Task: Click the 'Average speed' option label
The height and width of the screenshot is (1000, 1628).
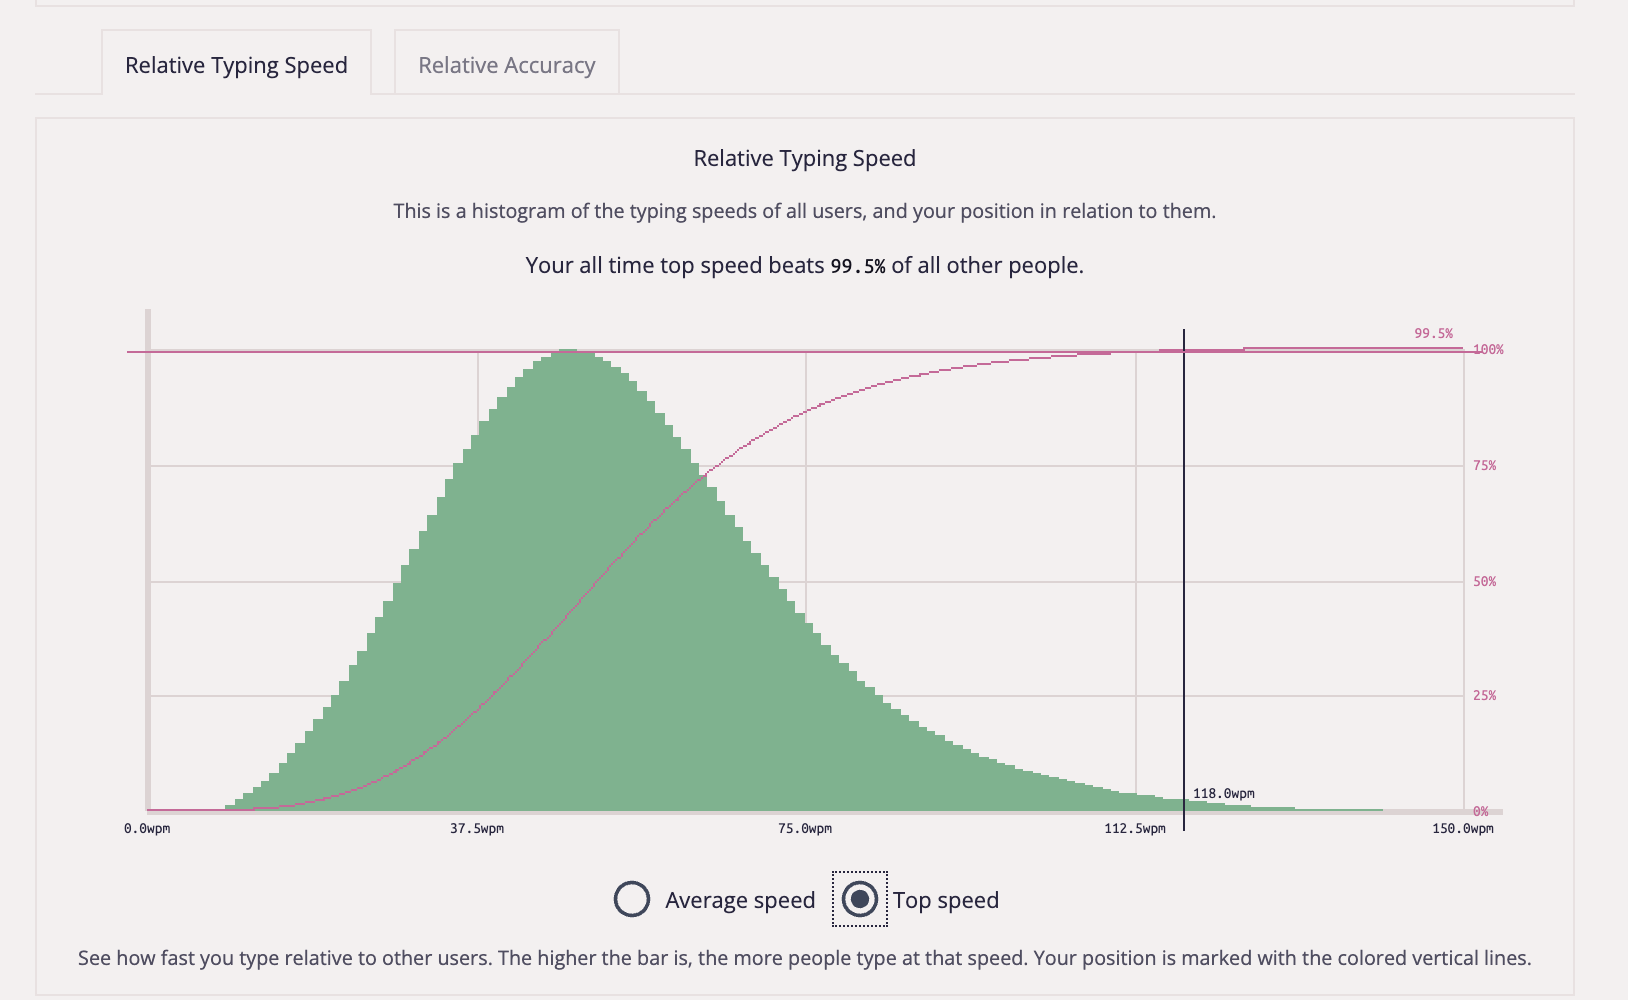Action: 740,900
